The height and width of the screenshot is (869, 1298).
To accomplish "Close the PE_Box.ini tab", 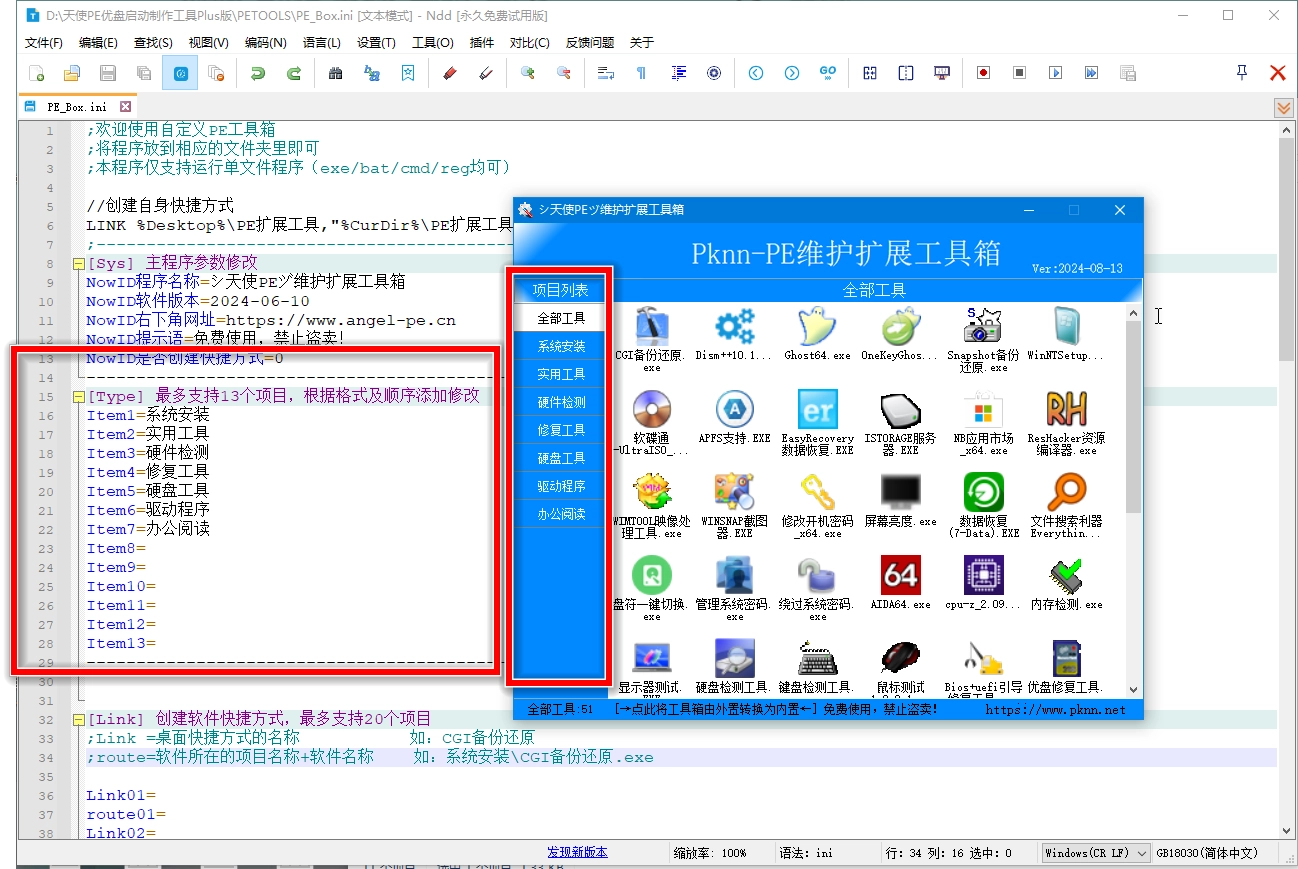I will point(125,107).
